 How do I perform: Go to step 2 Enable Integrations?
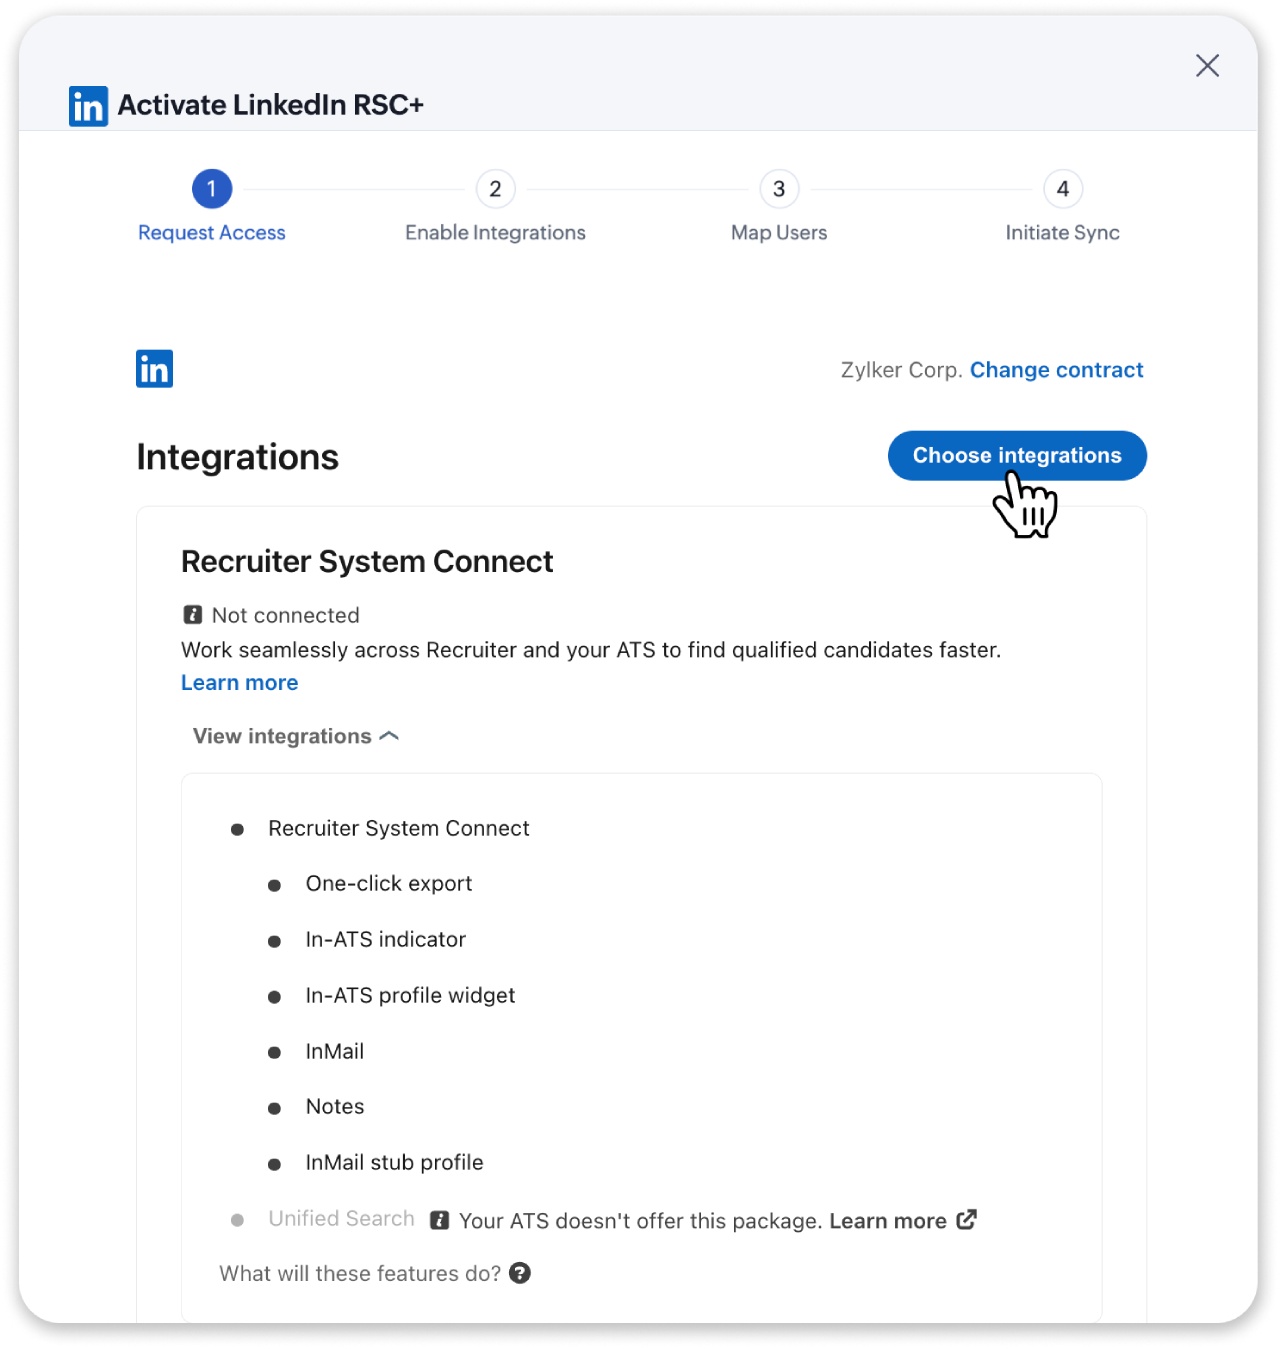click(x=495, y=189)
